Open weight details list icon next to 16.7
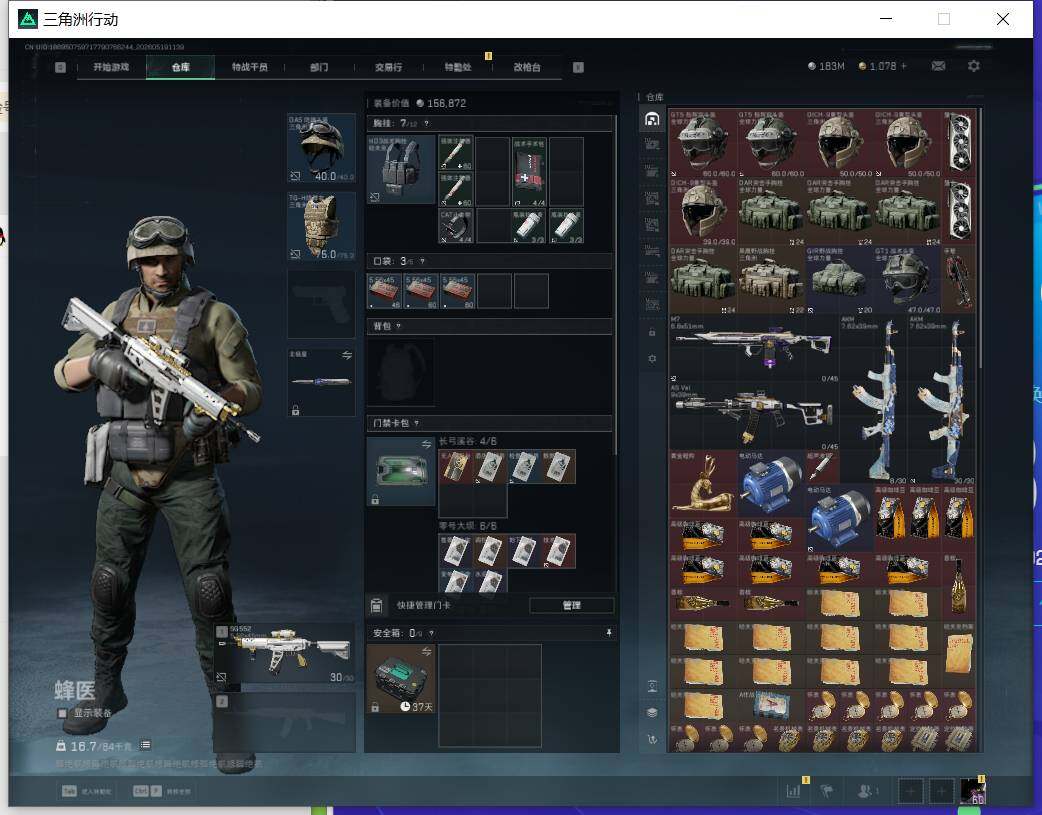The height and width of the screenshot is (815, 1042). click(x=146, y=745)
